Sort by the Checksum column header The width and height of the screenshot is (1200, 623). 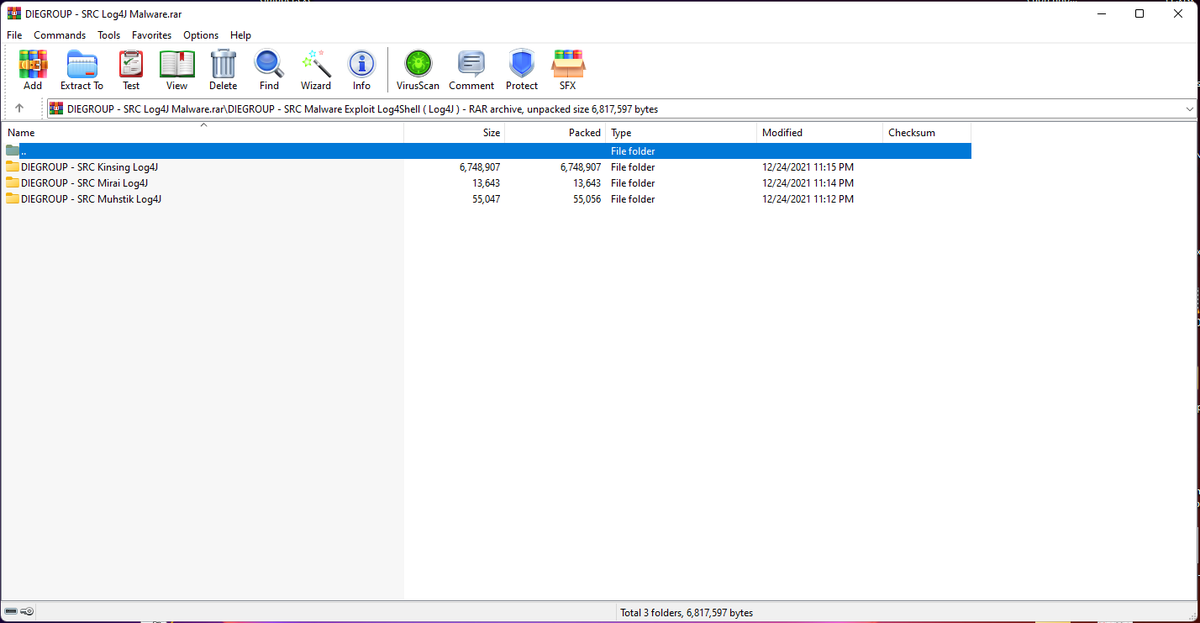pyautogui.click(x=927, y=132)
